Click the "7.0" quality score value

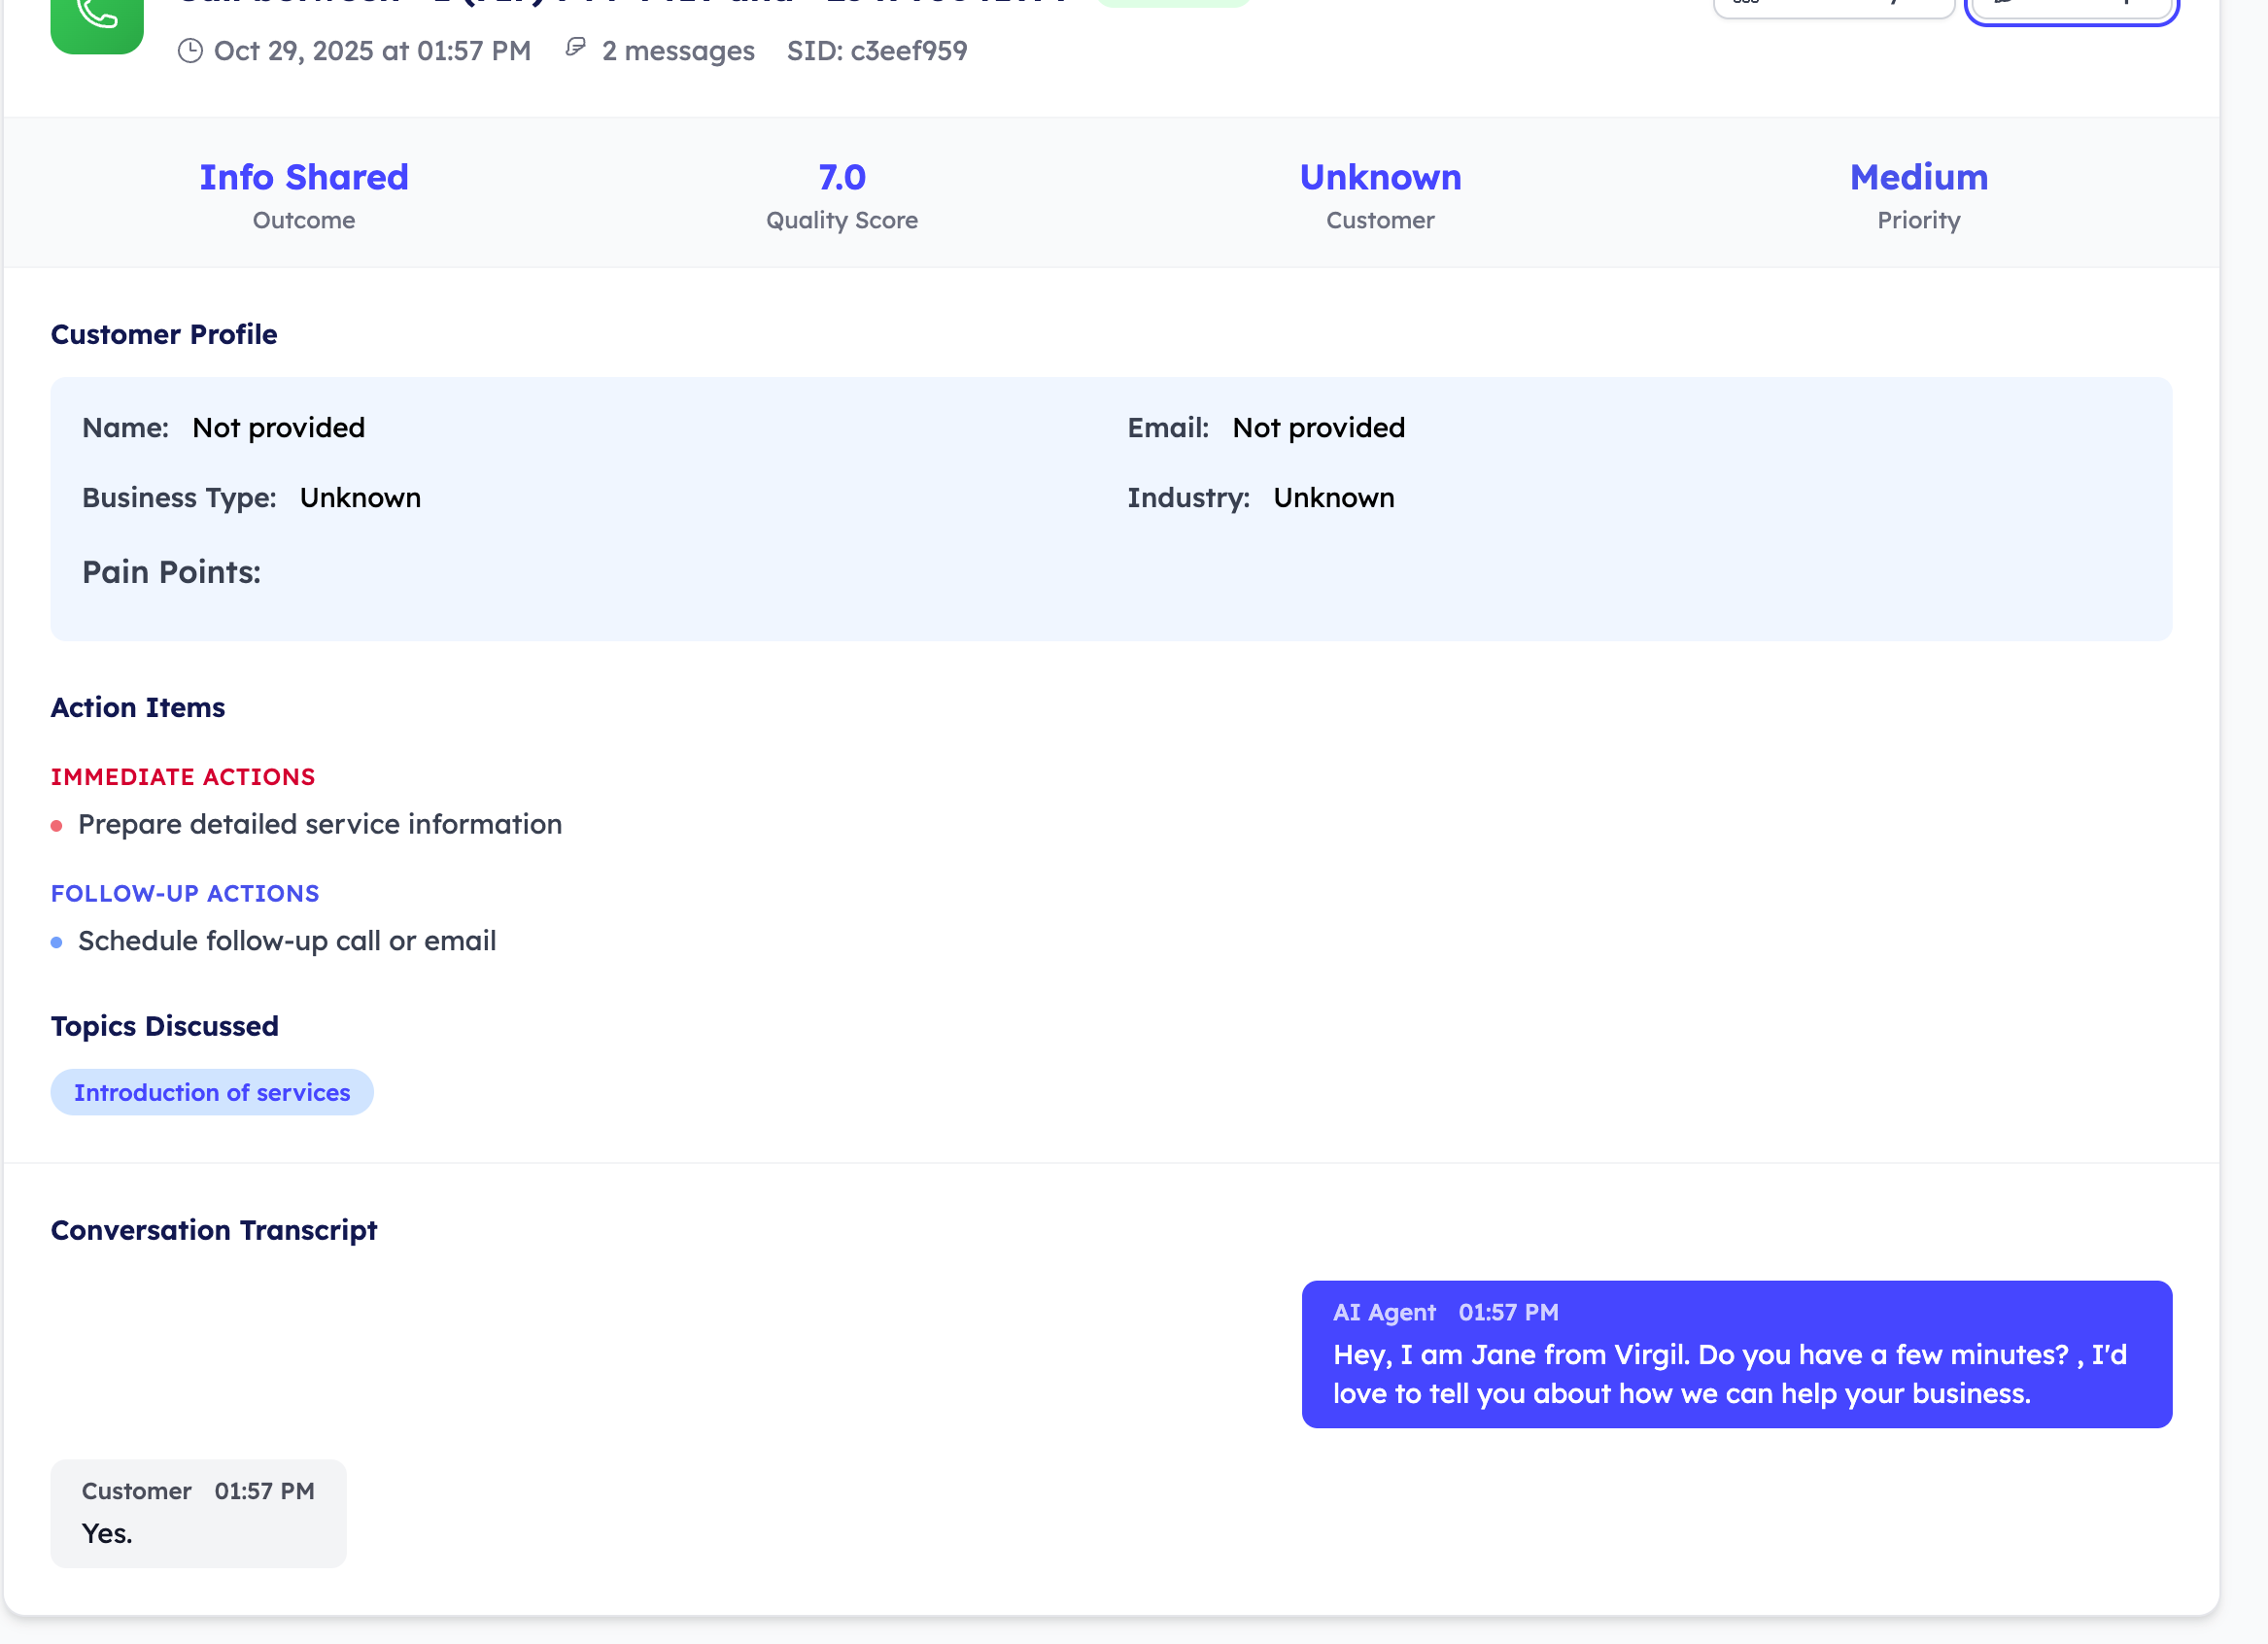840,176
